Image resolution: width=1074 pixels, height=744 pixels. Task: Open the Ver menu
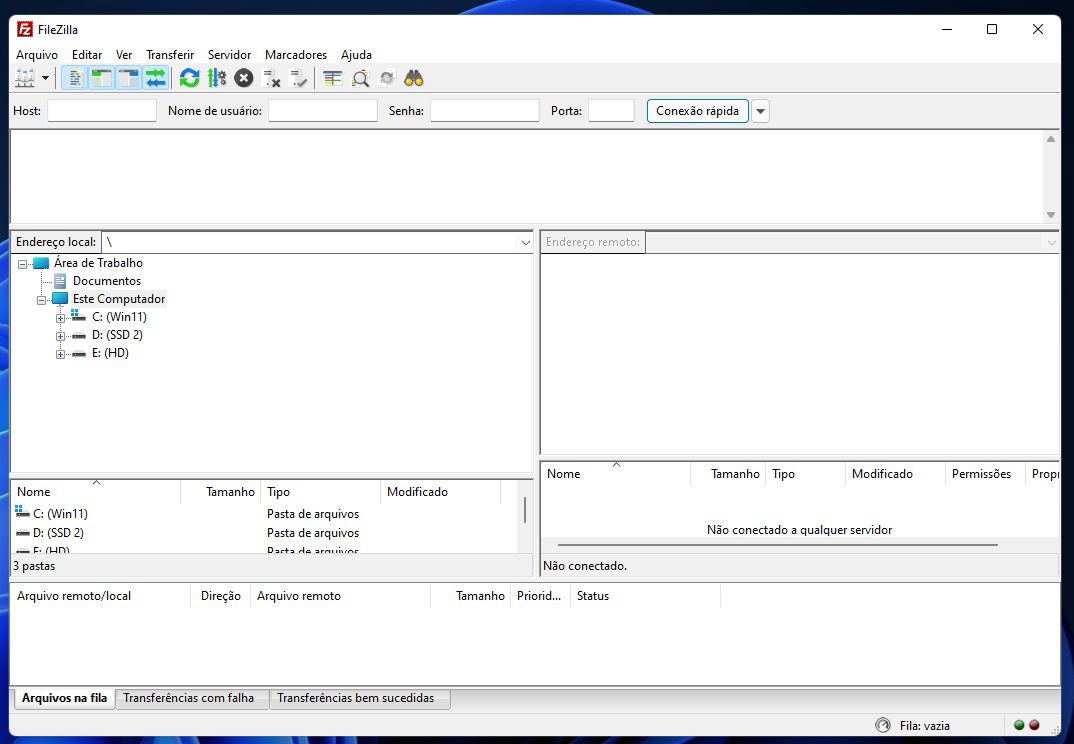(x=124, y=55)
